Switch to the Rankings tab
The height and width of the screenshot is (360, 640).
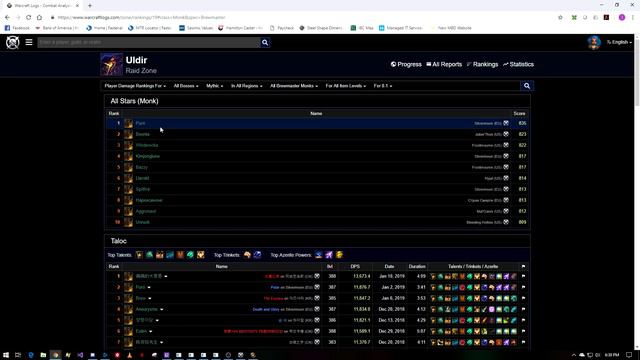click(482, 64)
